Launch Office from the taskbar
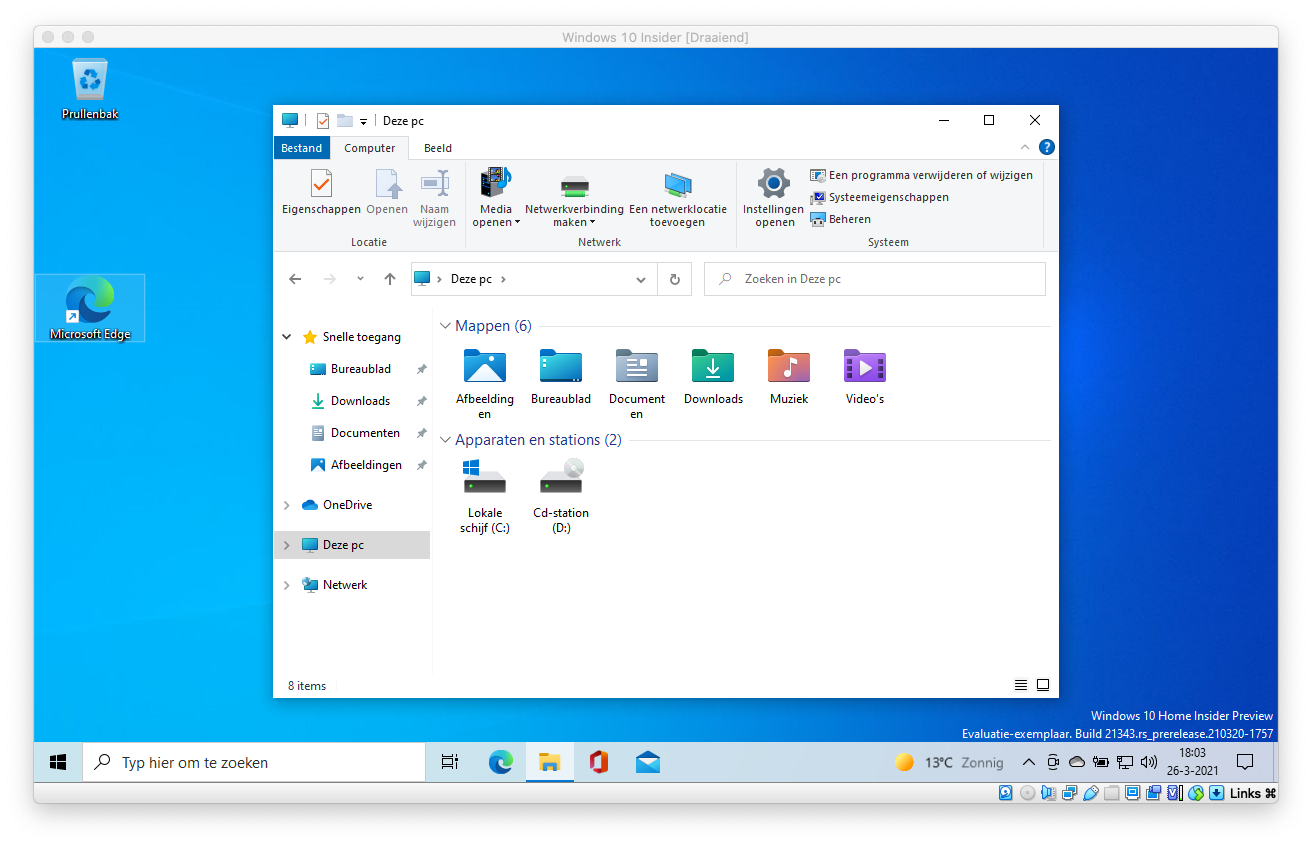1312x845 pixels. [x=598, y=763]
